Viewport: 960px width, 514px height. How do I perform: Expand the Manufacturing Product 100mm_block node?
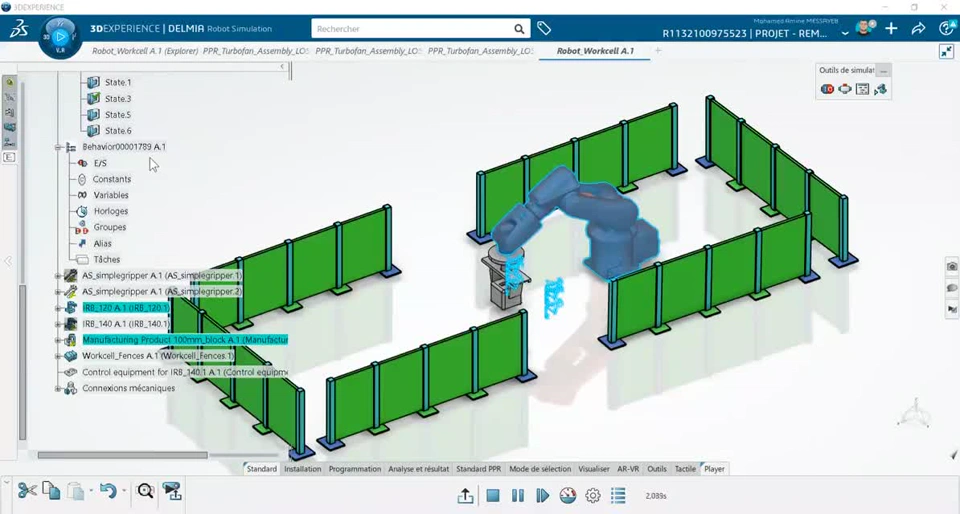[58, 340]
